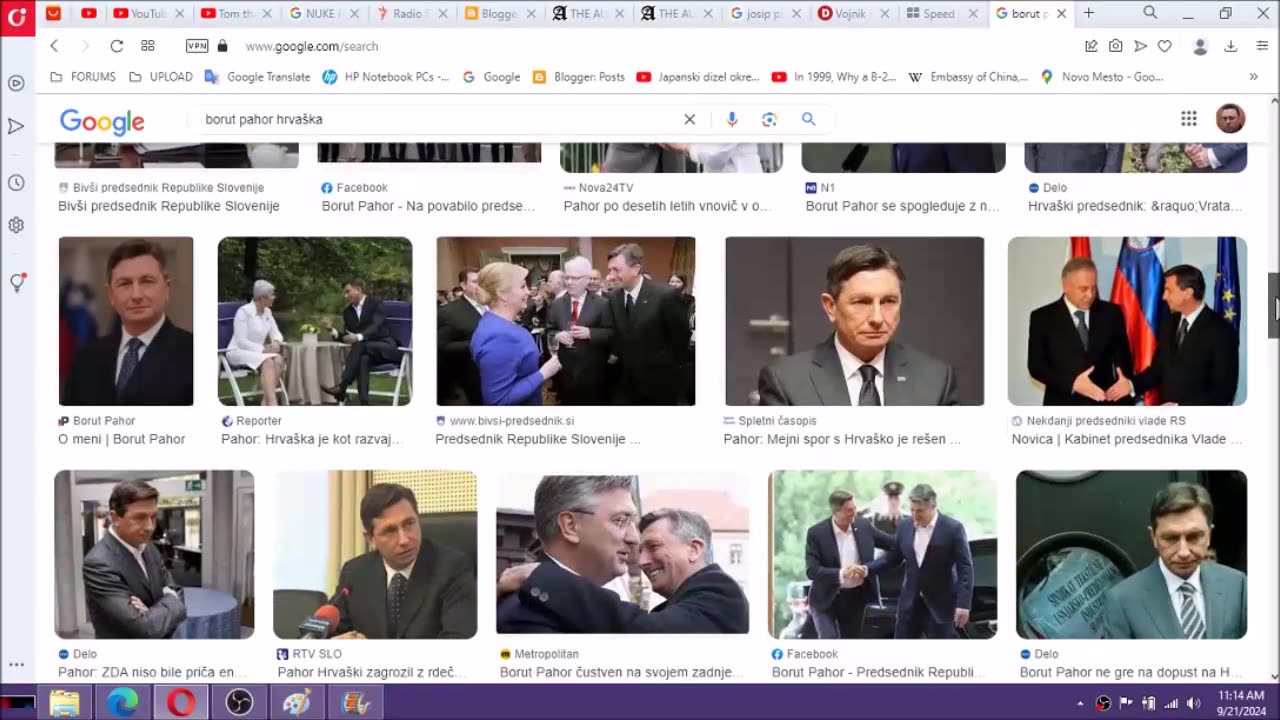Submit search with magnifier icon
Screen dimensions: 1280x720
pos(808,119)
